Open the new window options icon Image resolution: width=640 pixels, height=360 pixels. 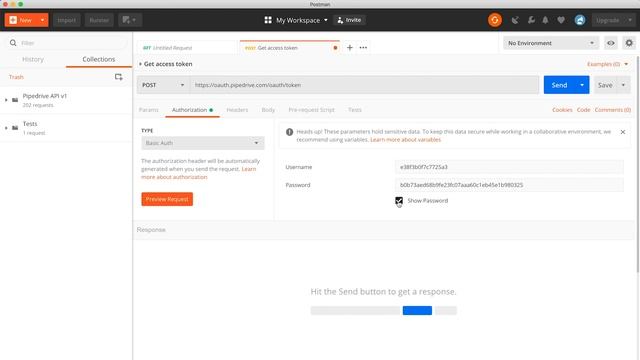click(x=129, y=20)
